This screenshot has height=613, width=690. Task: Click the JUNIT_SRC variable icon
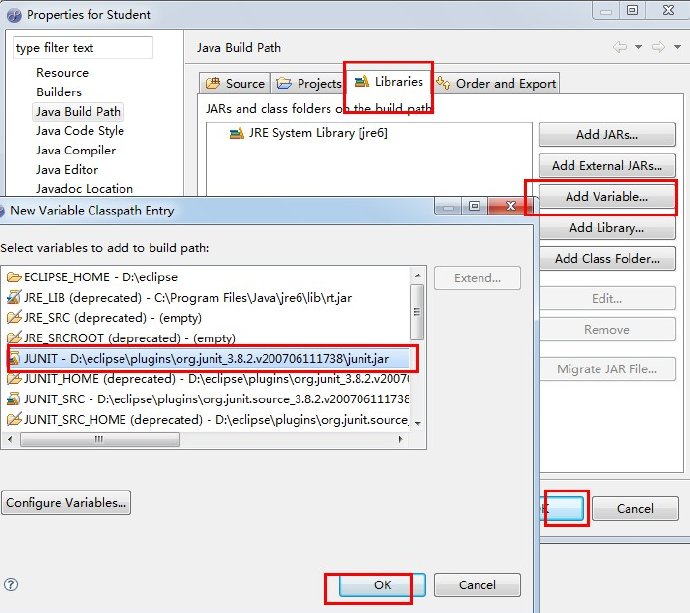click(x=14, y=399)
